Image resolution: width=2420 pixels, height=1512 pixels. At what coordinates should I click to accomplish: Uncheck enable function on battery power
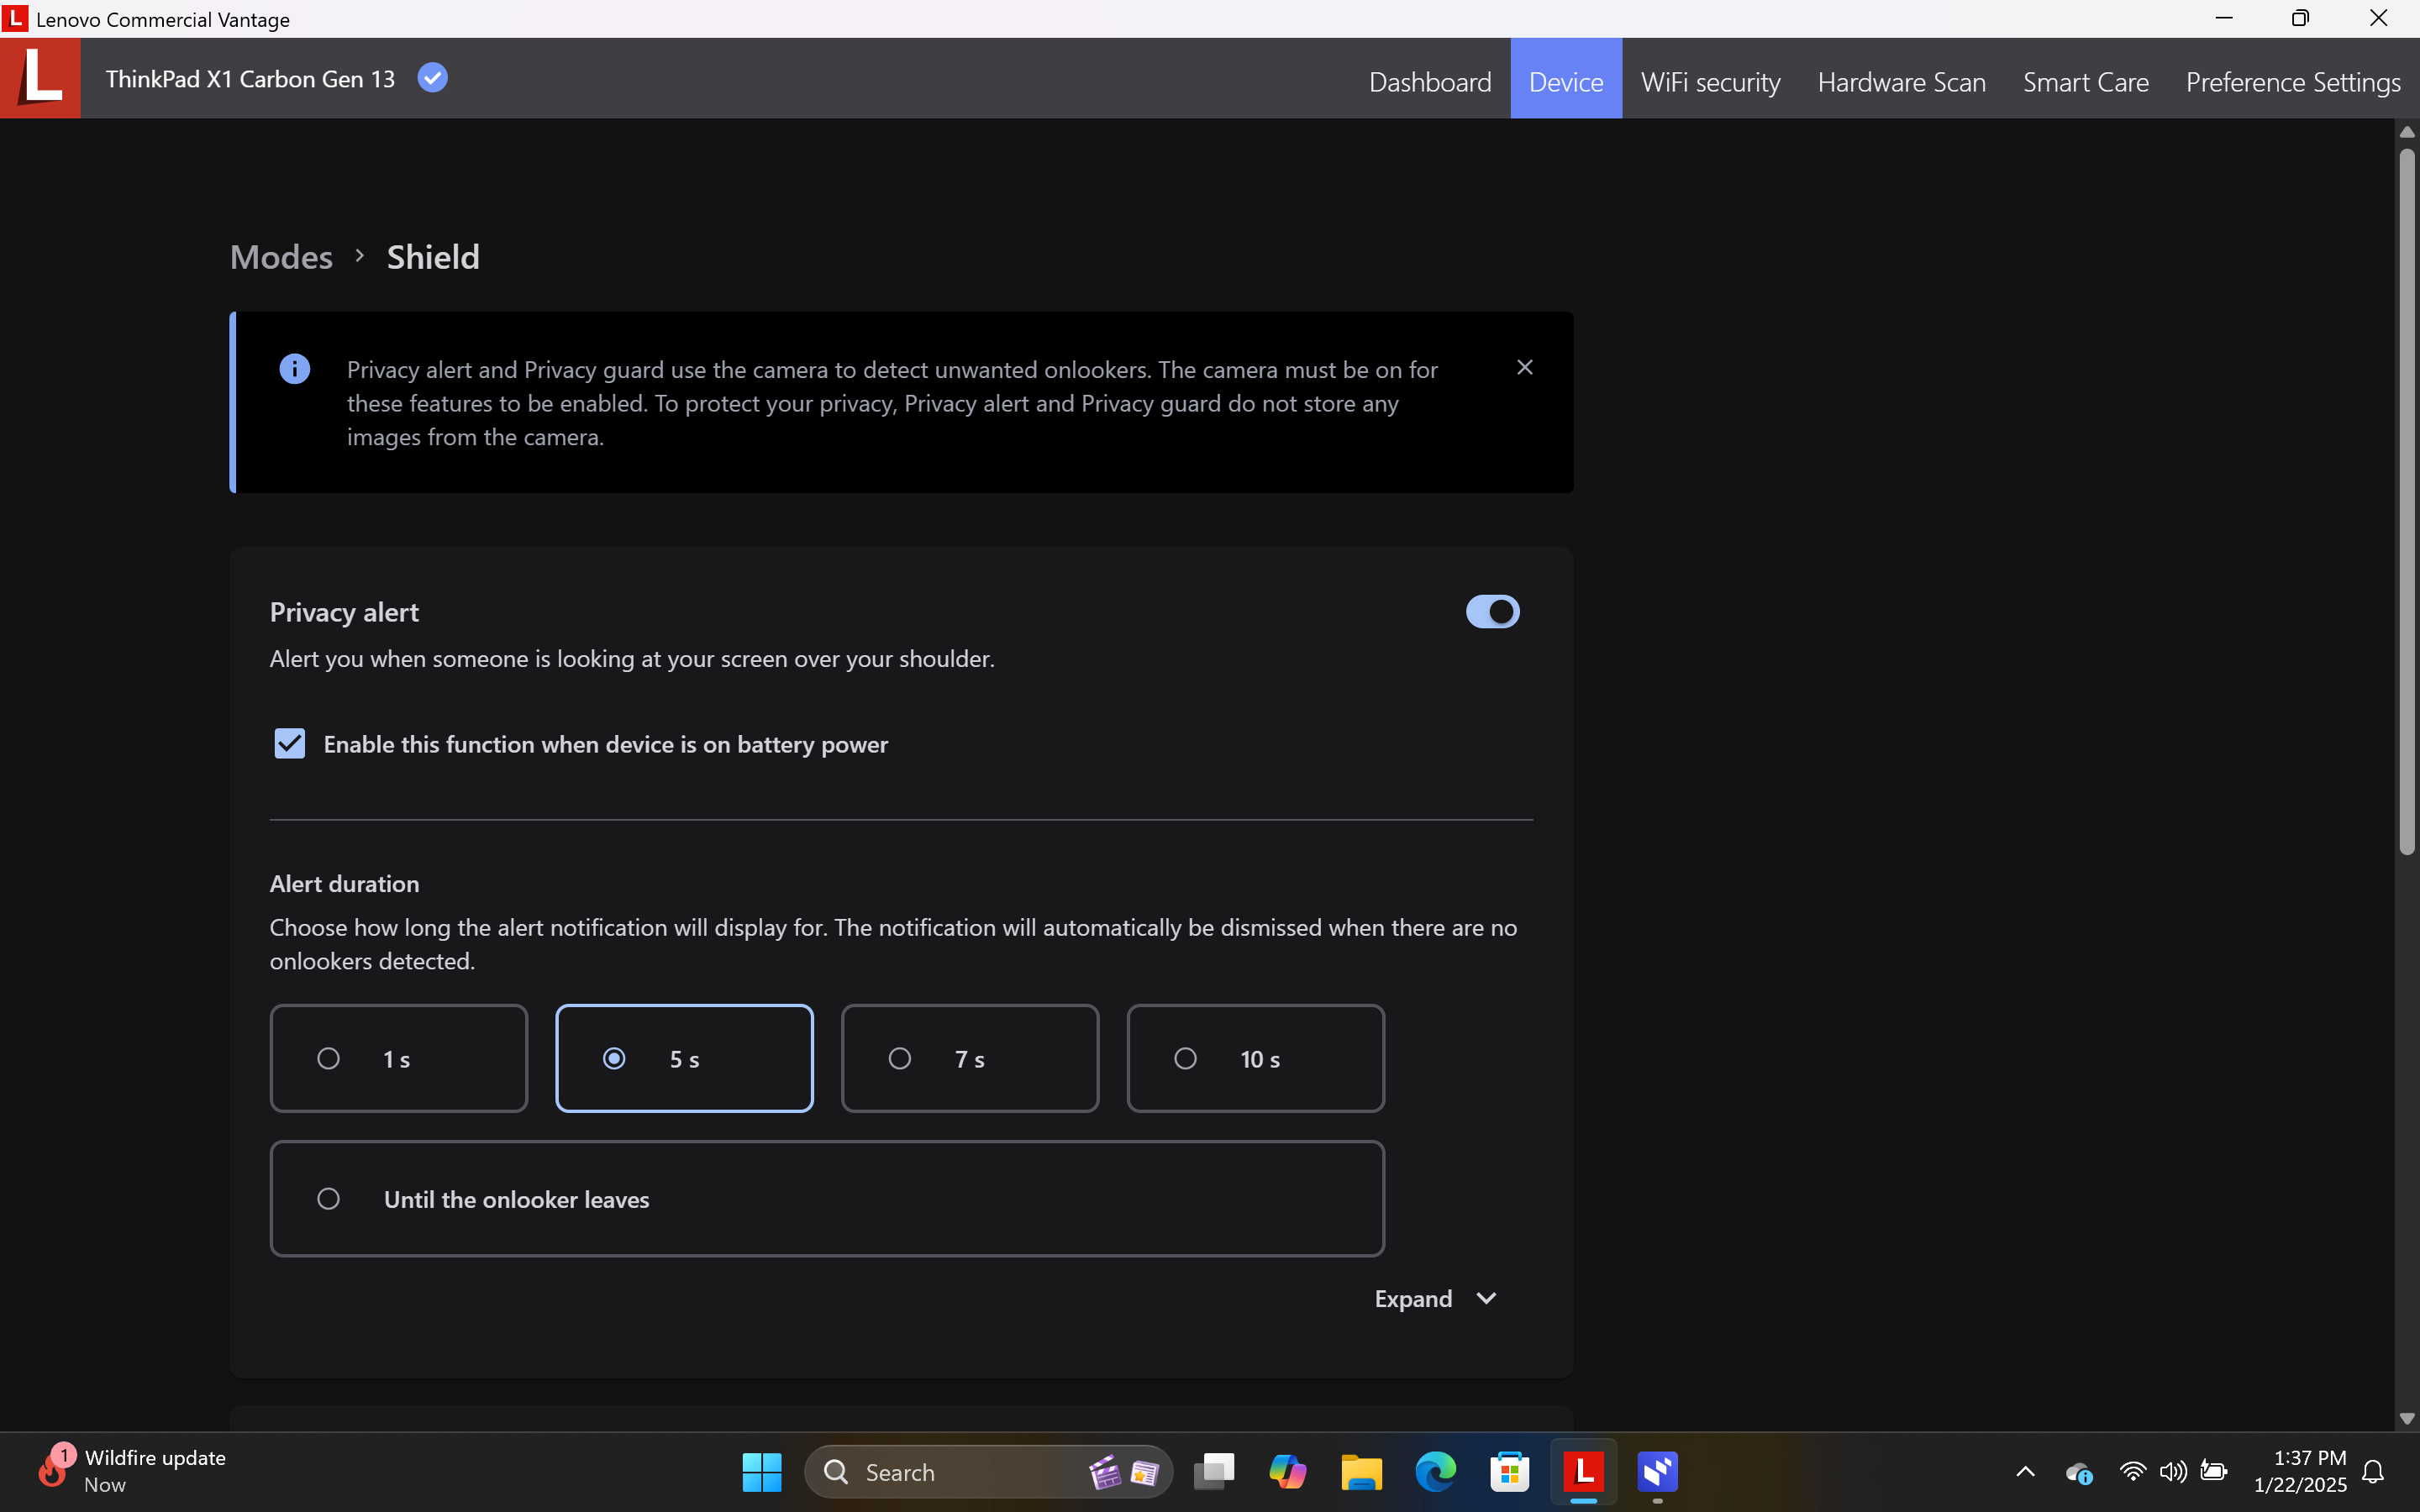pyautogui.click(x=290, y=743)
